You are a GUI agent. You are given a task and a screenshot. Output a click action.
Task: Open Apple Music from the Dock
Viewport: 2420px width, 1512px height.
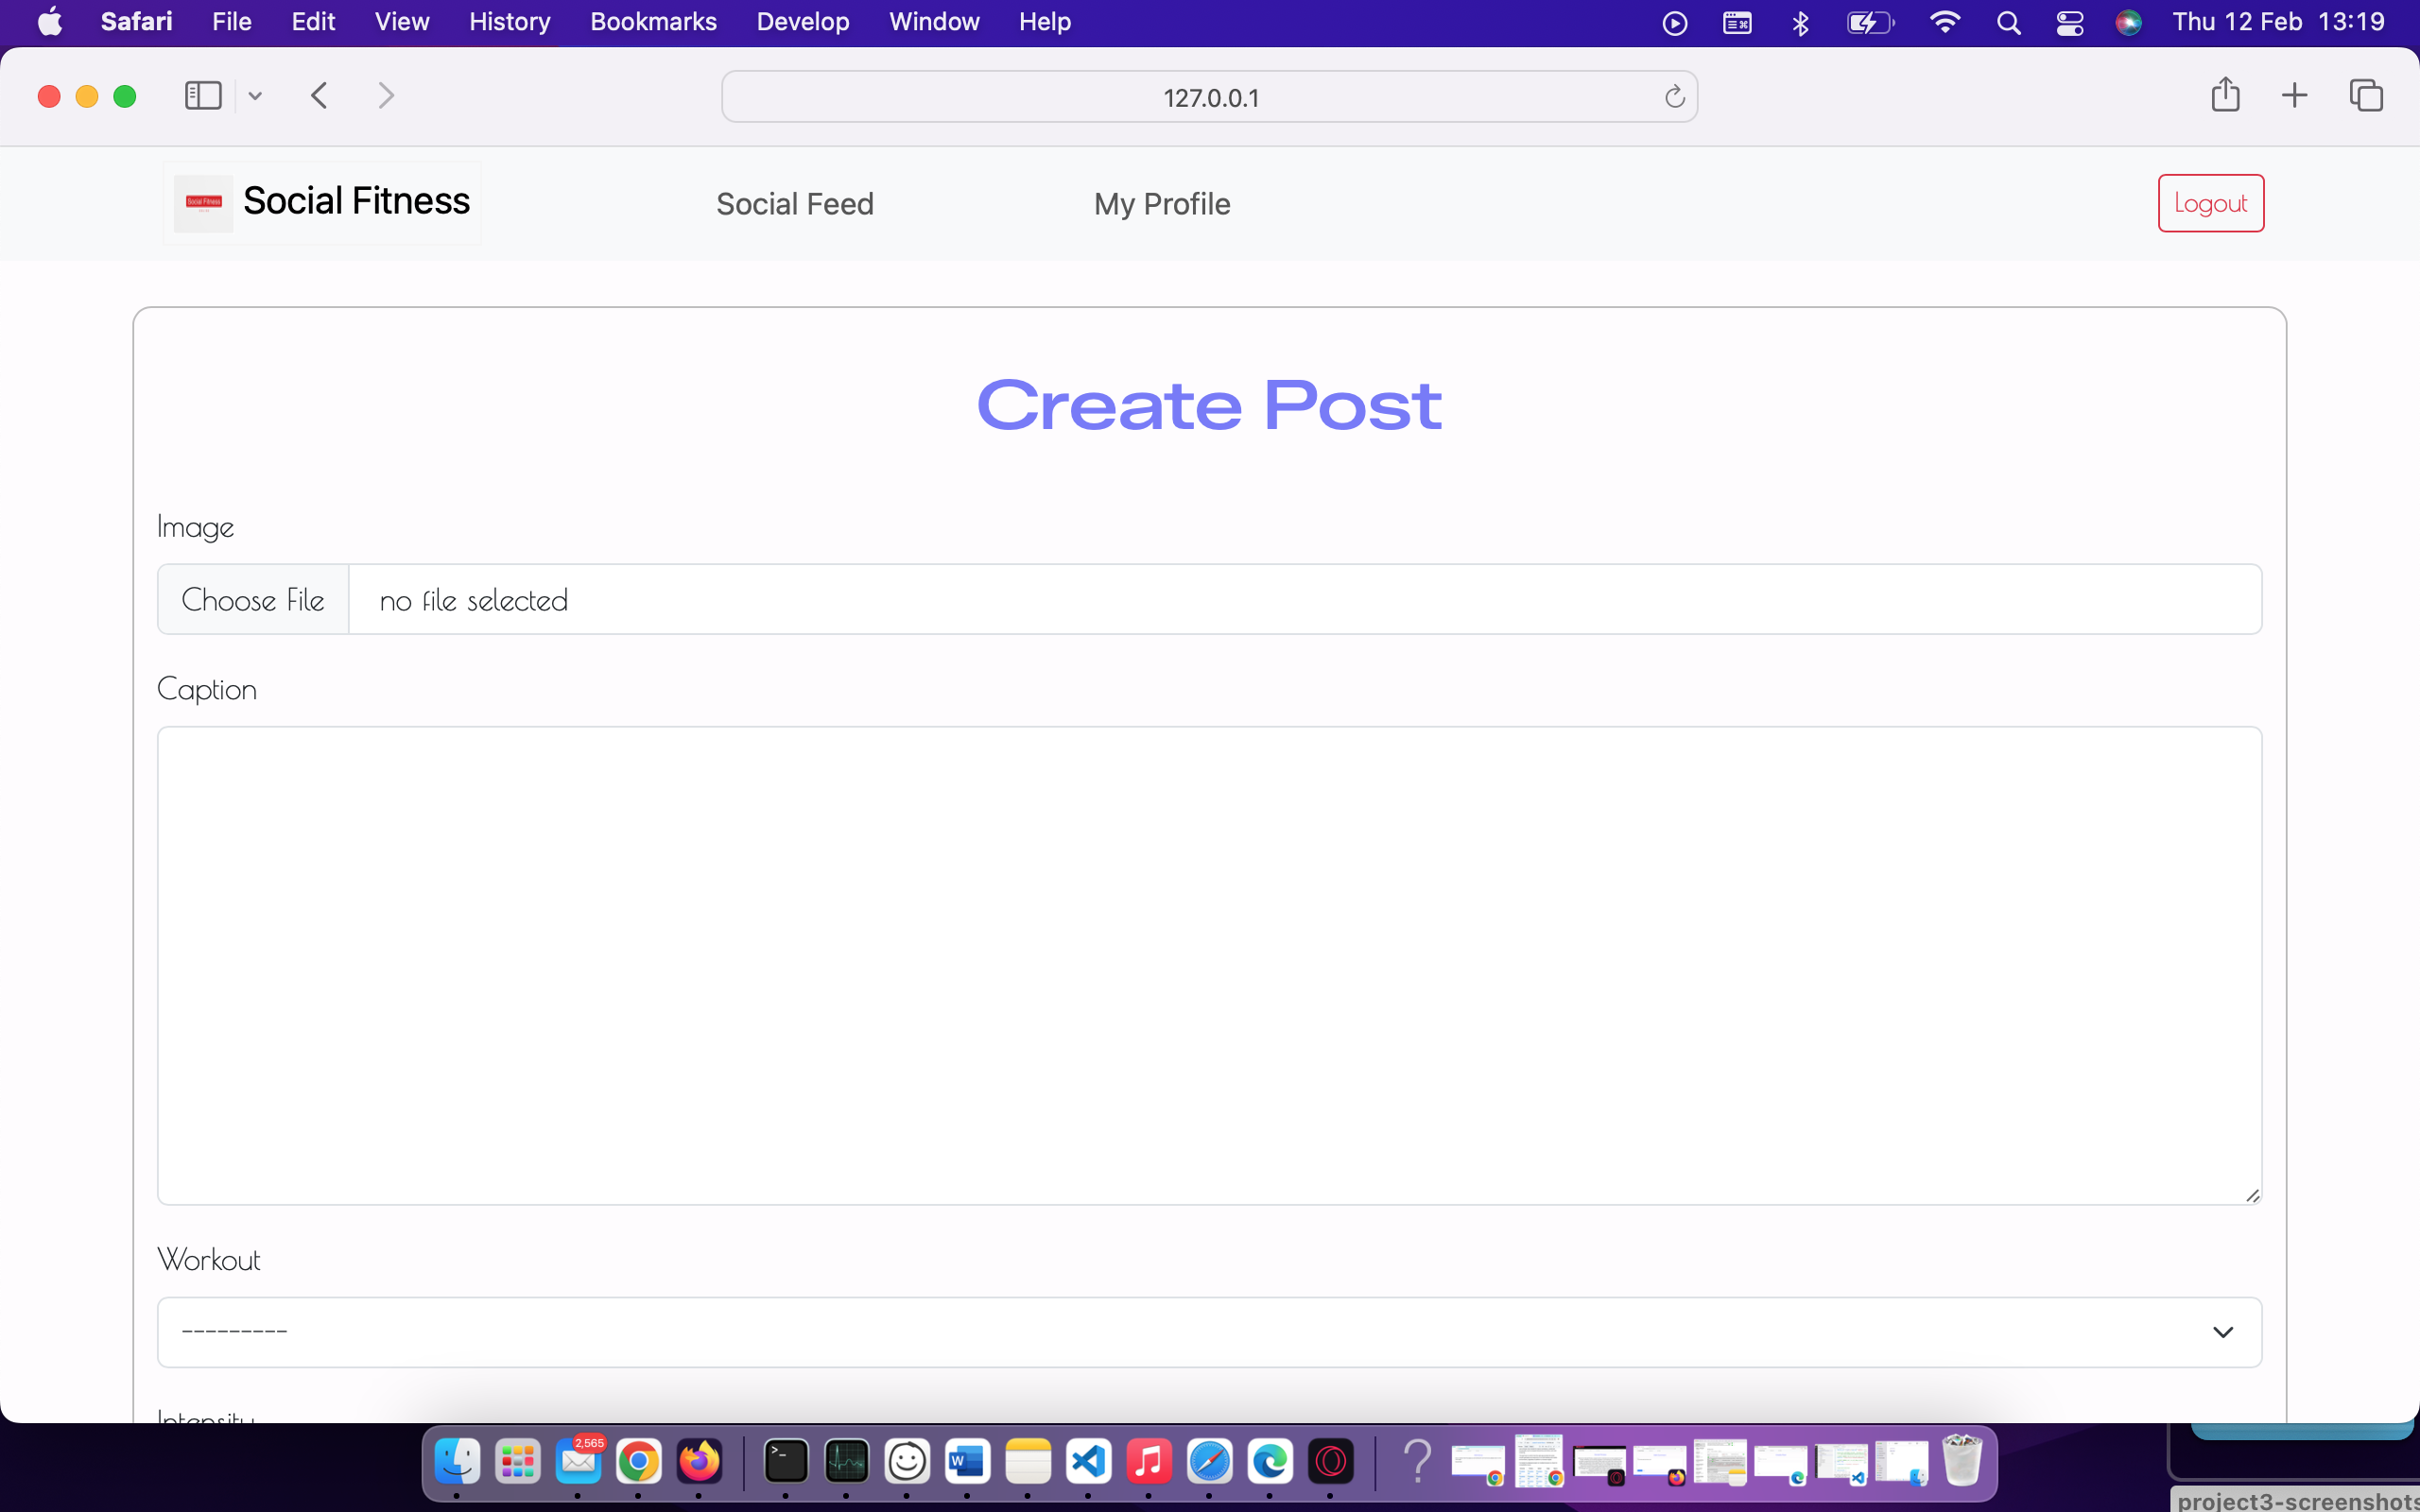(1149, 1461)
